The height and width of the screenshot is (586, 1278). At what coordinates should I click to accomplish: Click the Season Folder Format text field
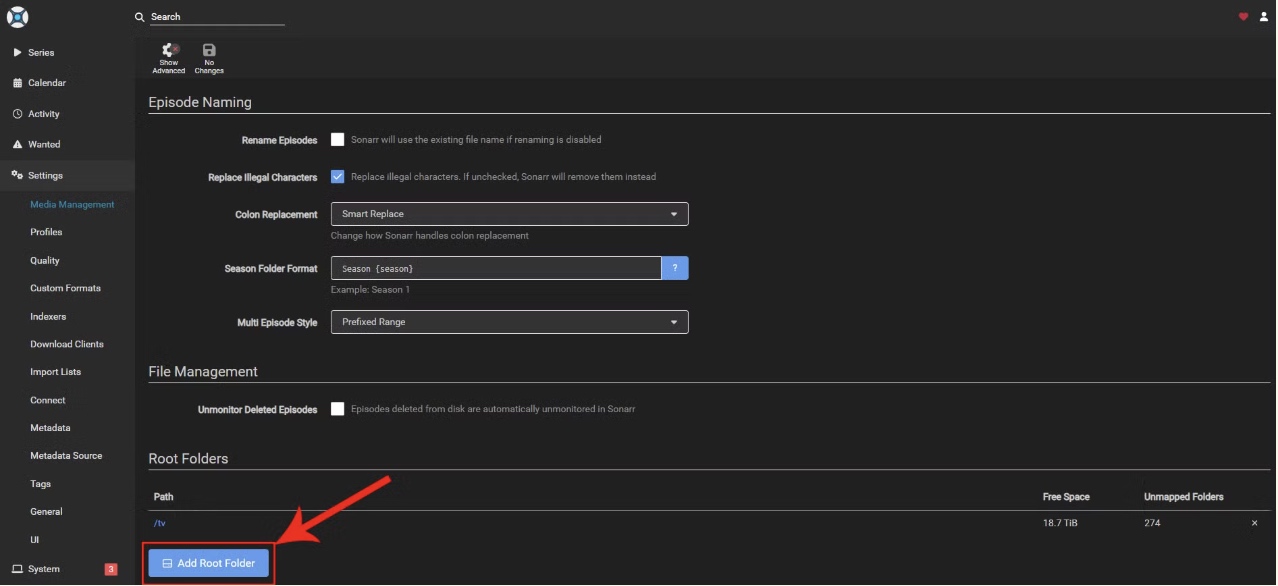496,268
